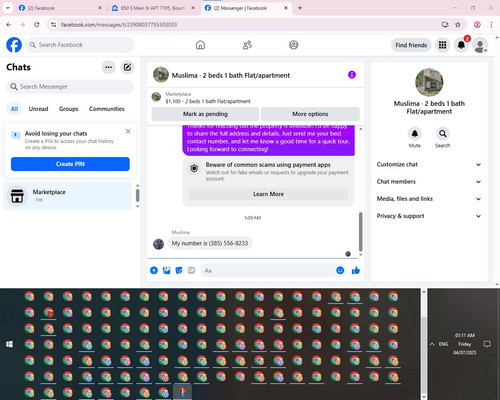
Task: Open the emoji picker smiley icon
Action: pos(340,270)
